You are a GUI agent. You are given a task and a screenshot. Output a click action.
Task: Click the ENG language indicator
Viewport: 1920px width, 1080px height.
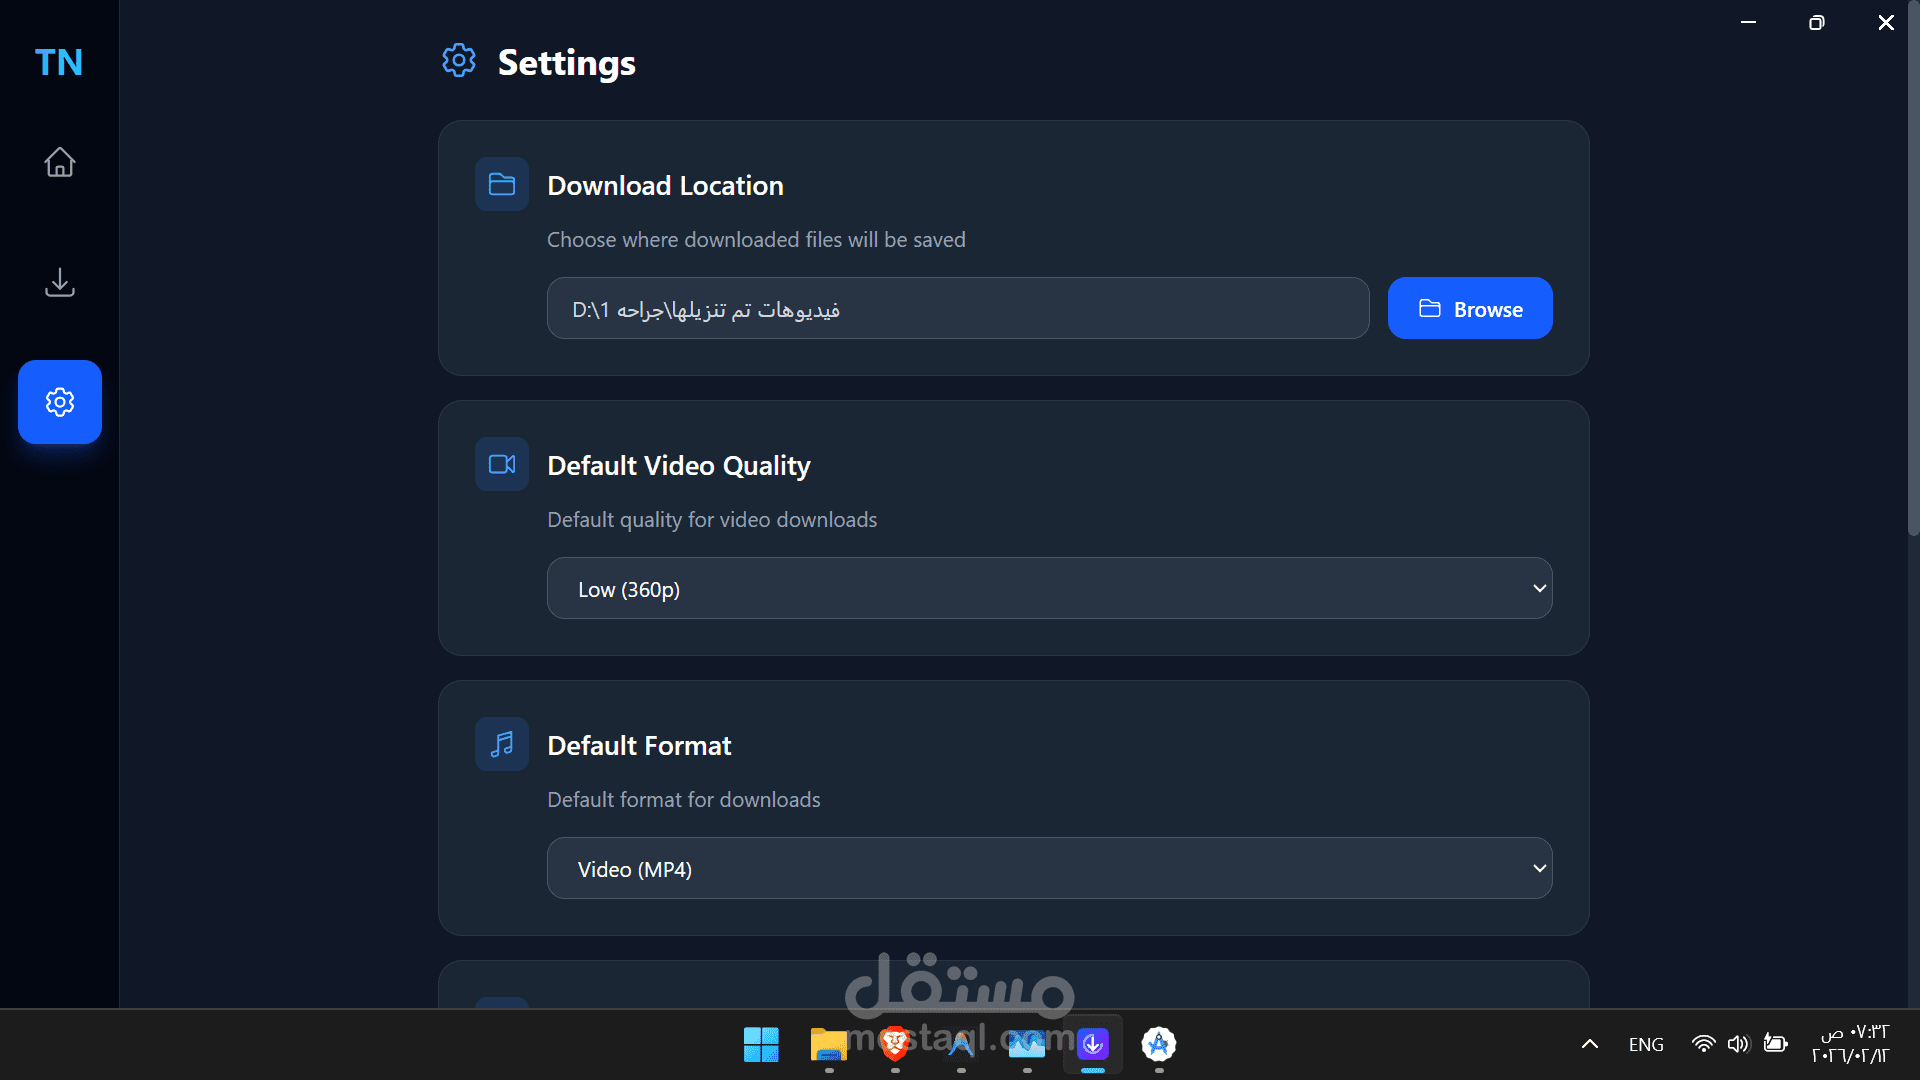pyautogui.click(x=1645, y=1045)
